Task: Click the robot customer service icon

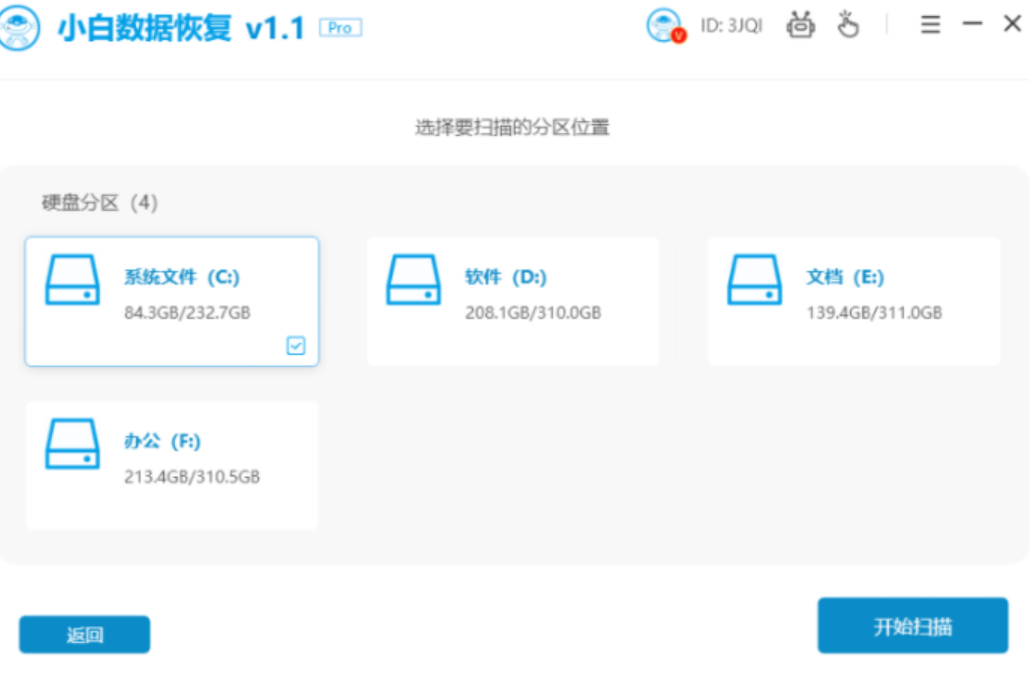Action: click(x=800, y=26)
